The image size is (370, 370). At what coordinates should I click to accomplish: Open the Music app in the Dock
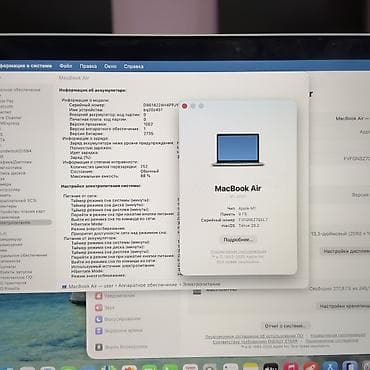click(291, 366)
